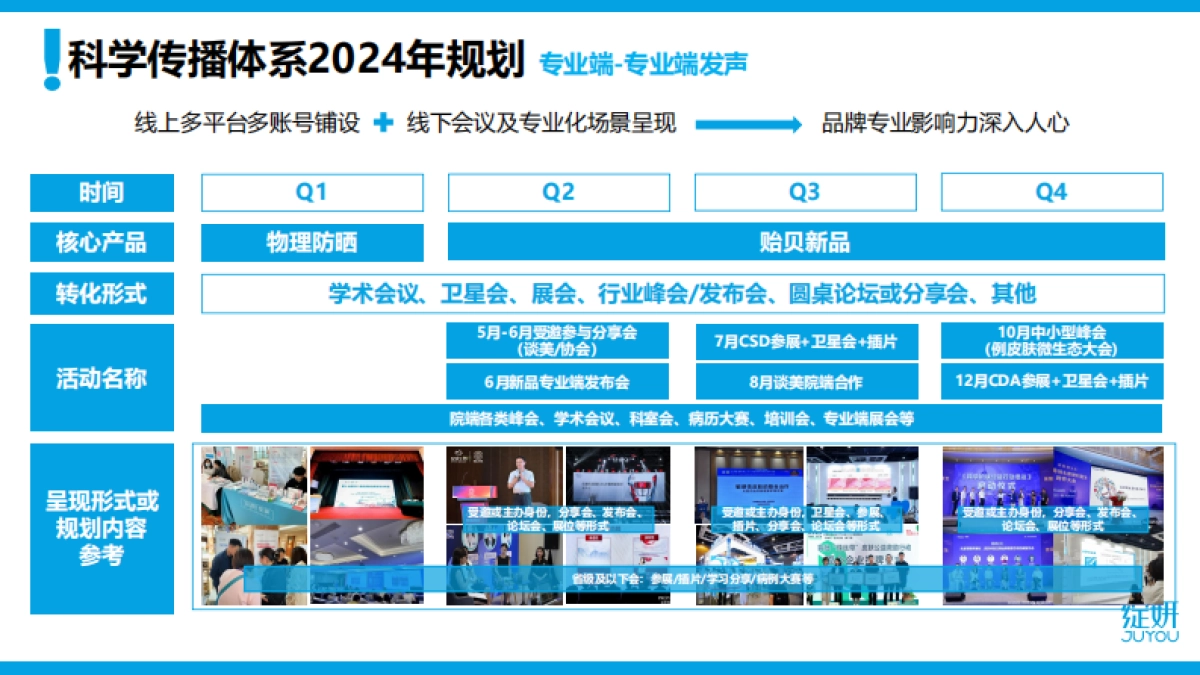
Task: Click the blue exclamation mark icon beside the title
Action: [x=54, y=57]
